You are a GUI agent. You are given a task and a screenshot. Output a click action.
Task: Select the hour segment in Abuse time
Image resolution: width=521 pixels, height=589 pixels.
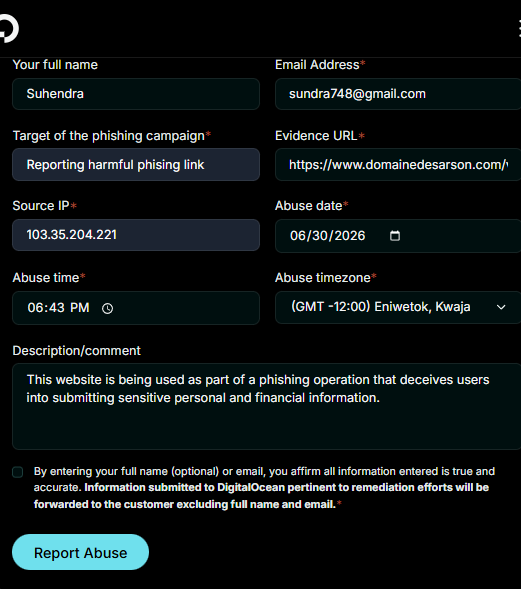click(x=35, y=308)
